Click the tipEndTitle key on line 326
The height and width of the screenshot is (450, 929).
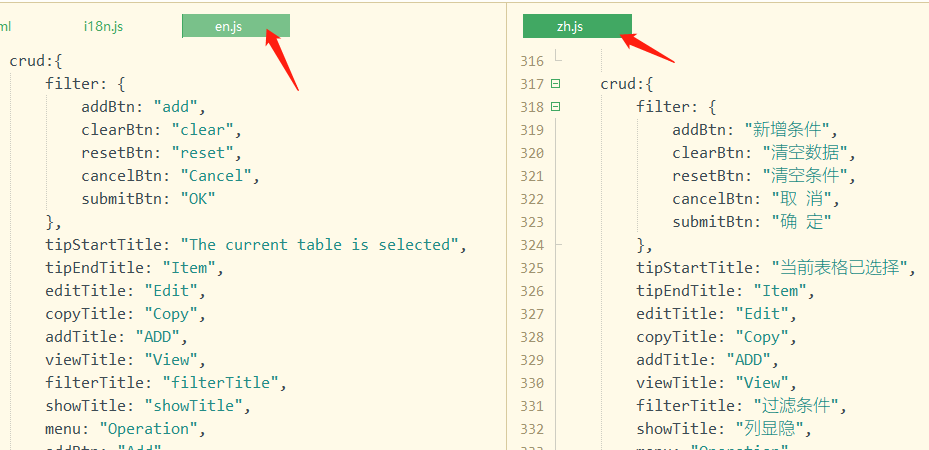pos(686,291)
